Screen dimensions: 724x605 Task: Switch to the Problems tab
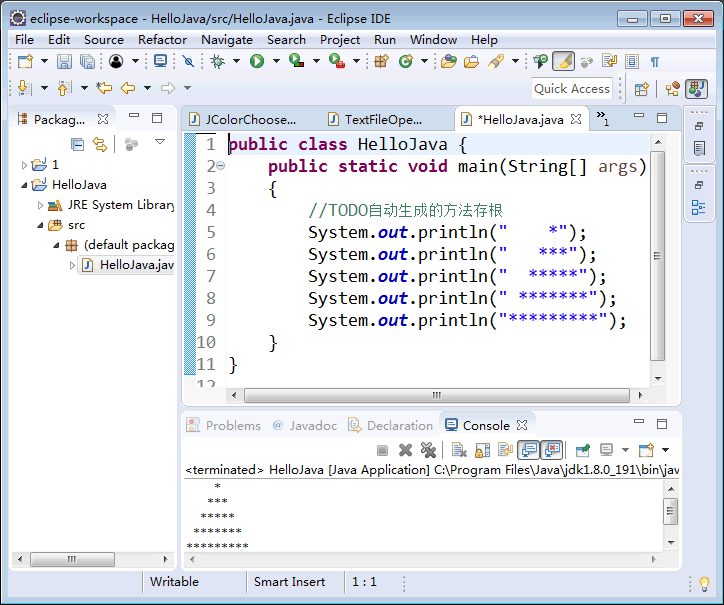pyautogui.click(x=232, y=425)
